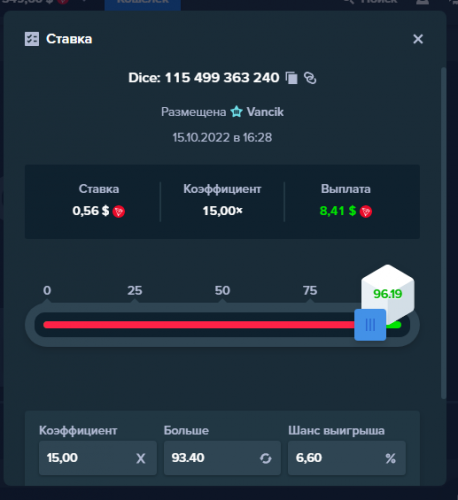Click the 0 mark on the scale
This screenshot has height=500, width=458.
pyautogui.click(x=47, y=290)
